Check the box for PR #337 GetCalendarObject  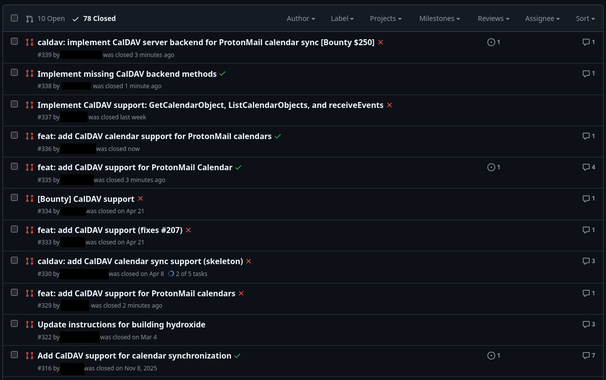pyautogui.click(x=14, y=104)
